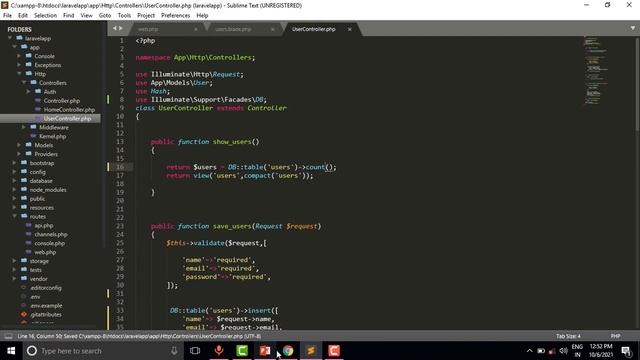
Task: Open the Edit menu
Action: [x=22, y=16]
